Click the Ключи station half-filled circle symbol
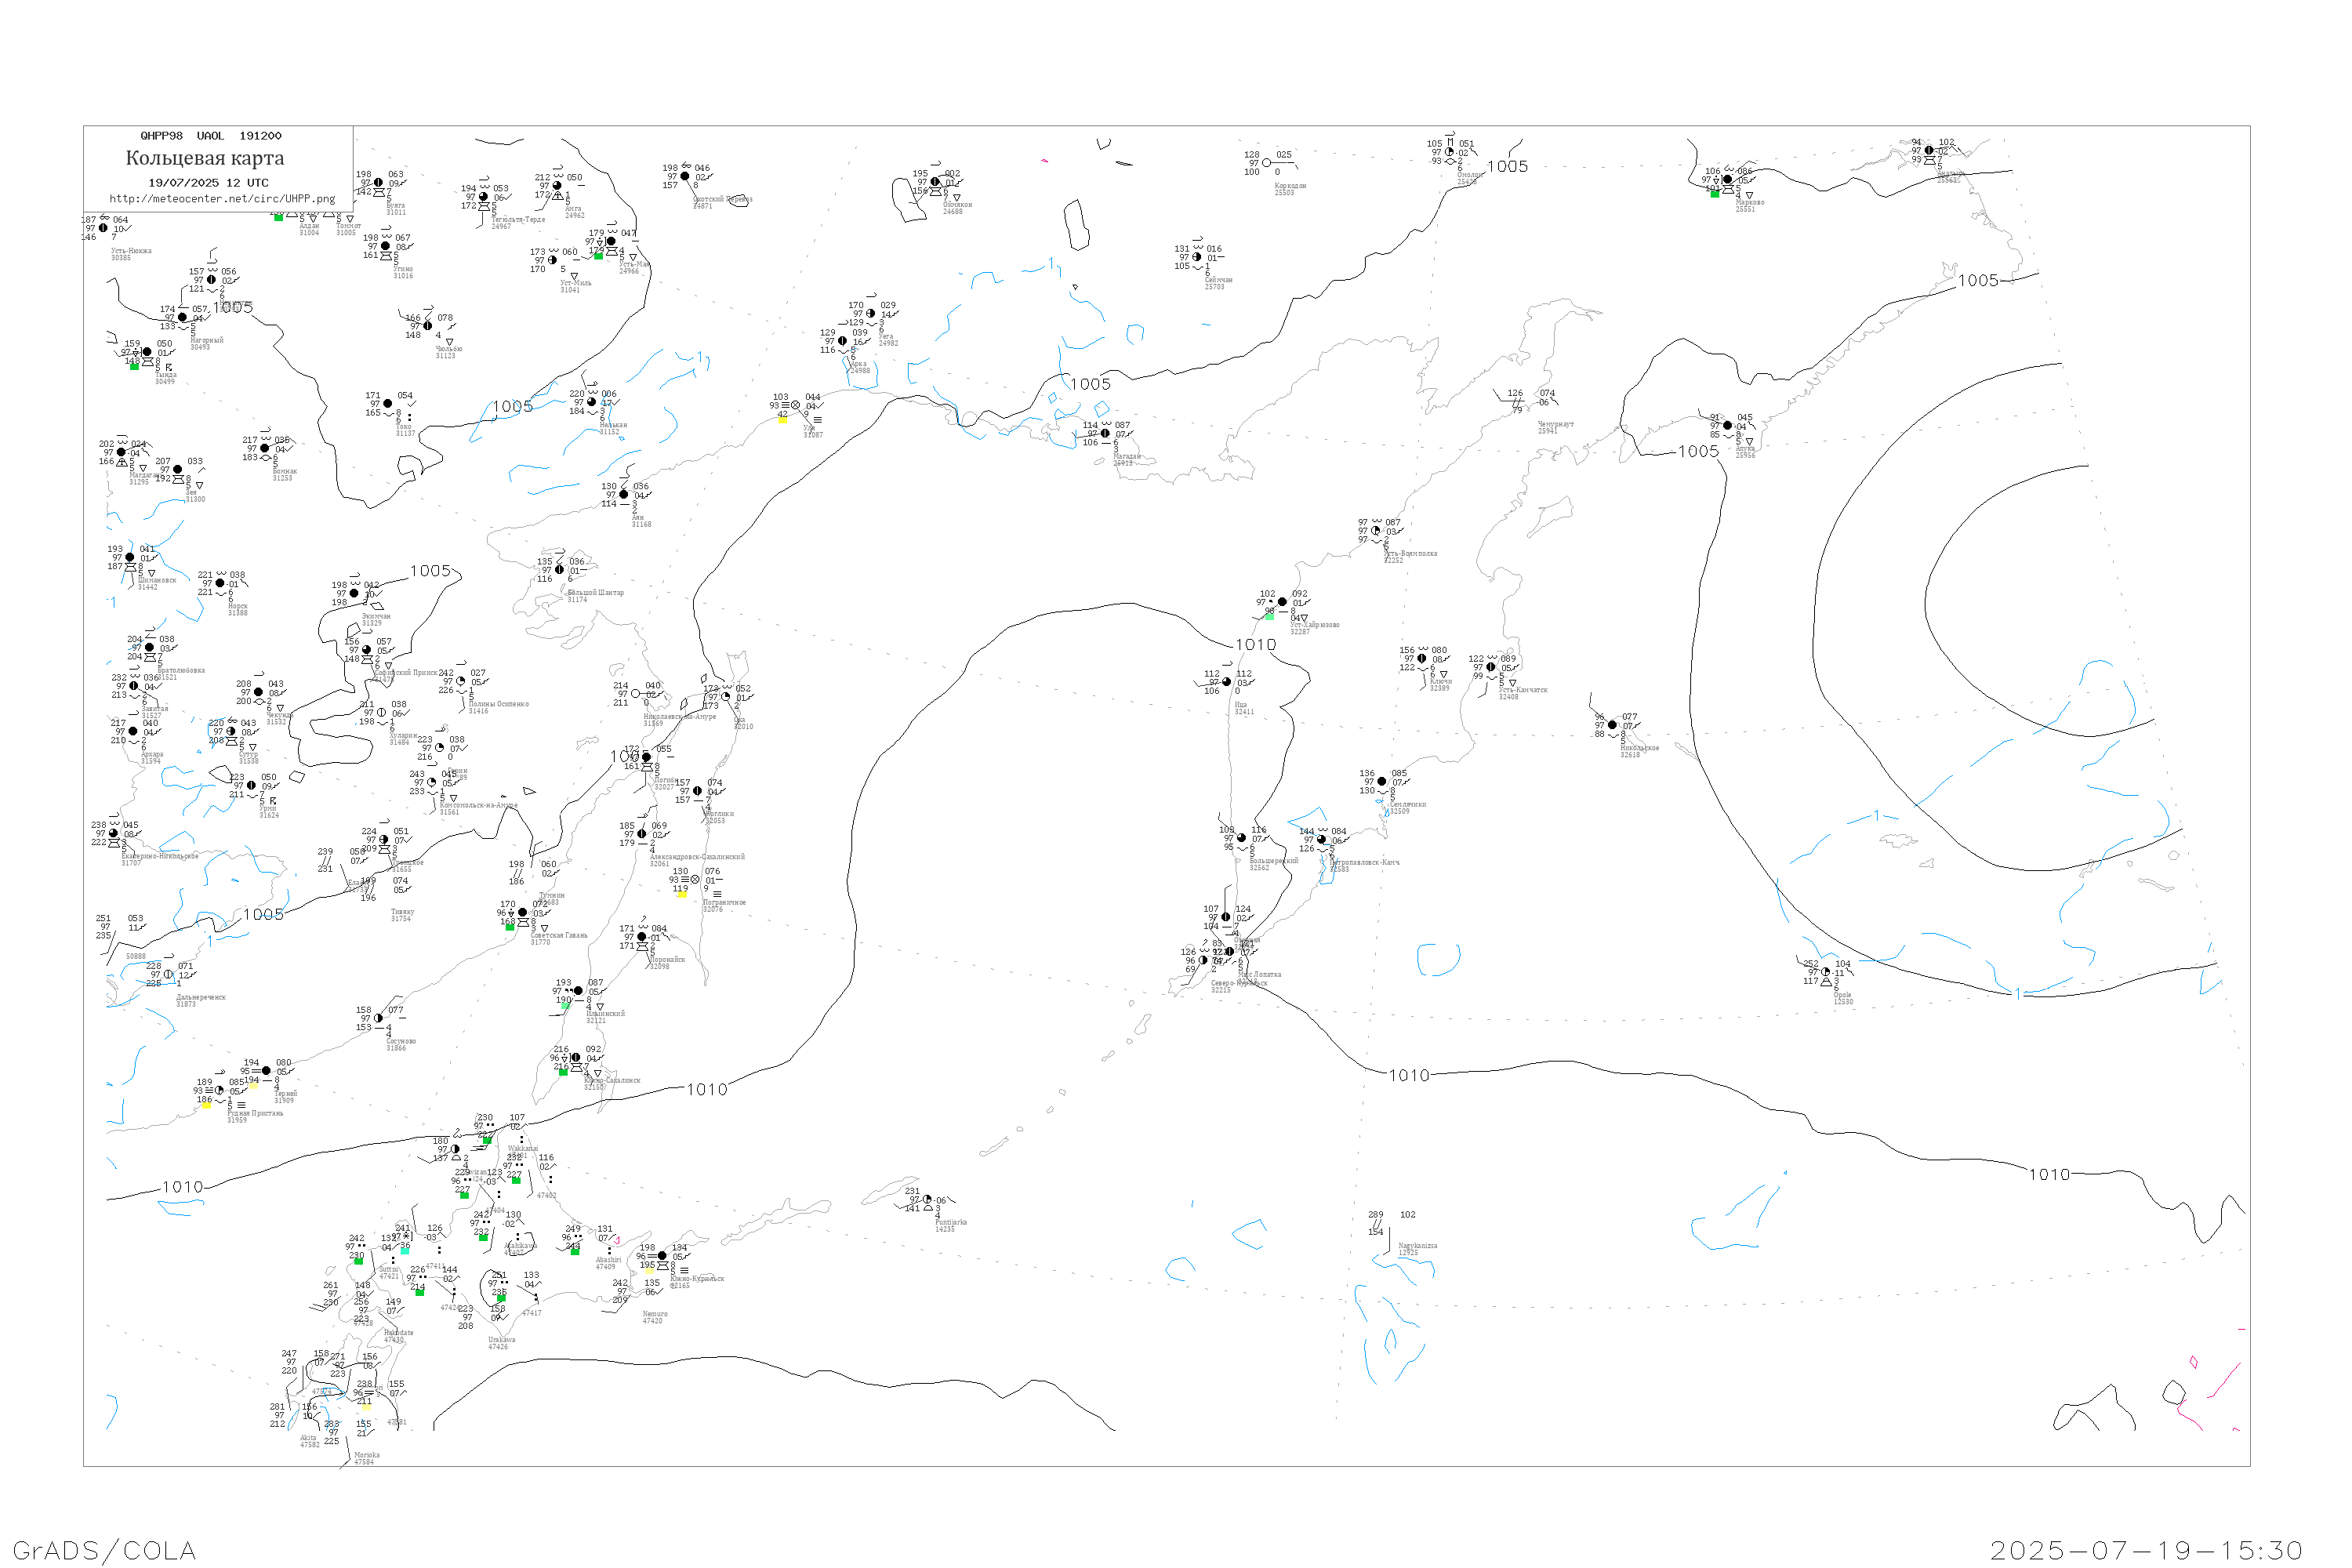Viewport: 2352px width, 1568px height. pyautogui.click(x=1421, y=658)
